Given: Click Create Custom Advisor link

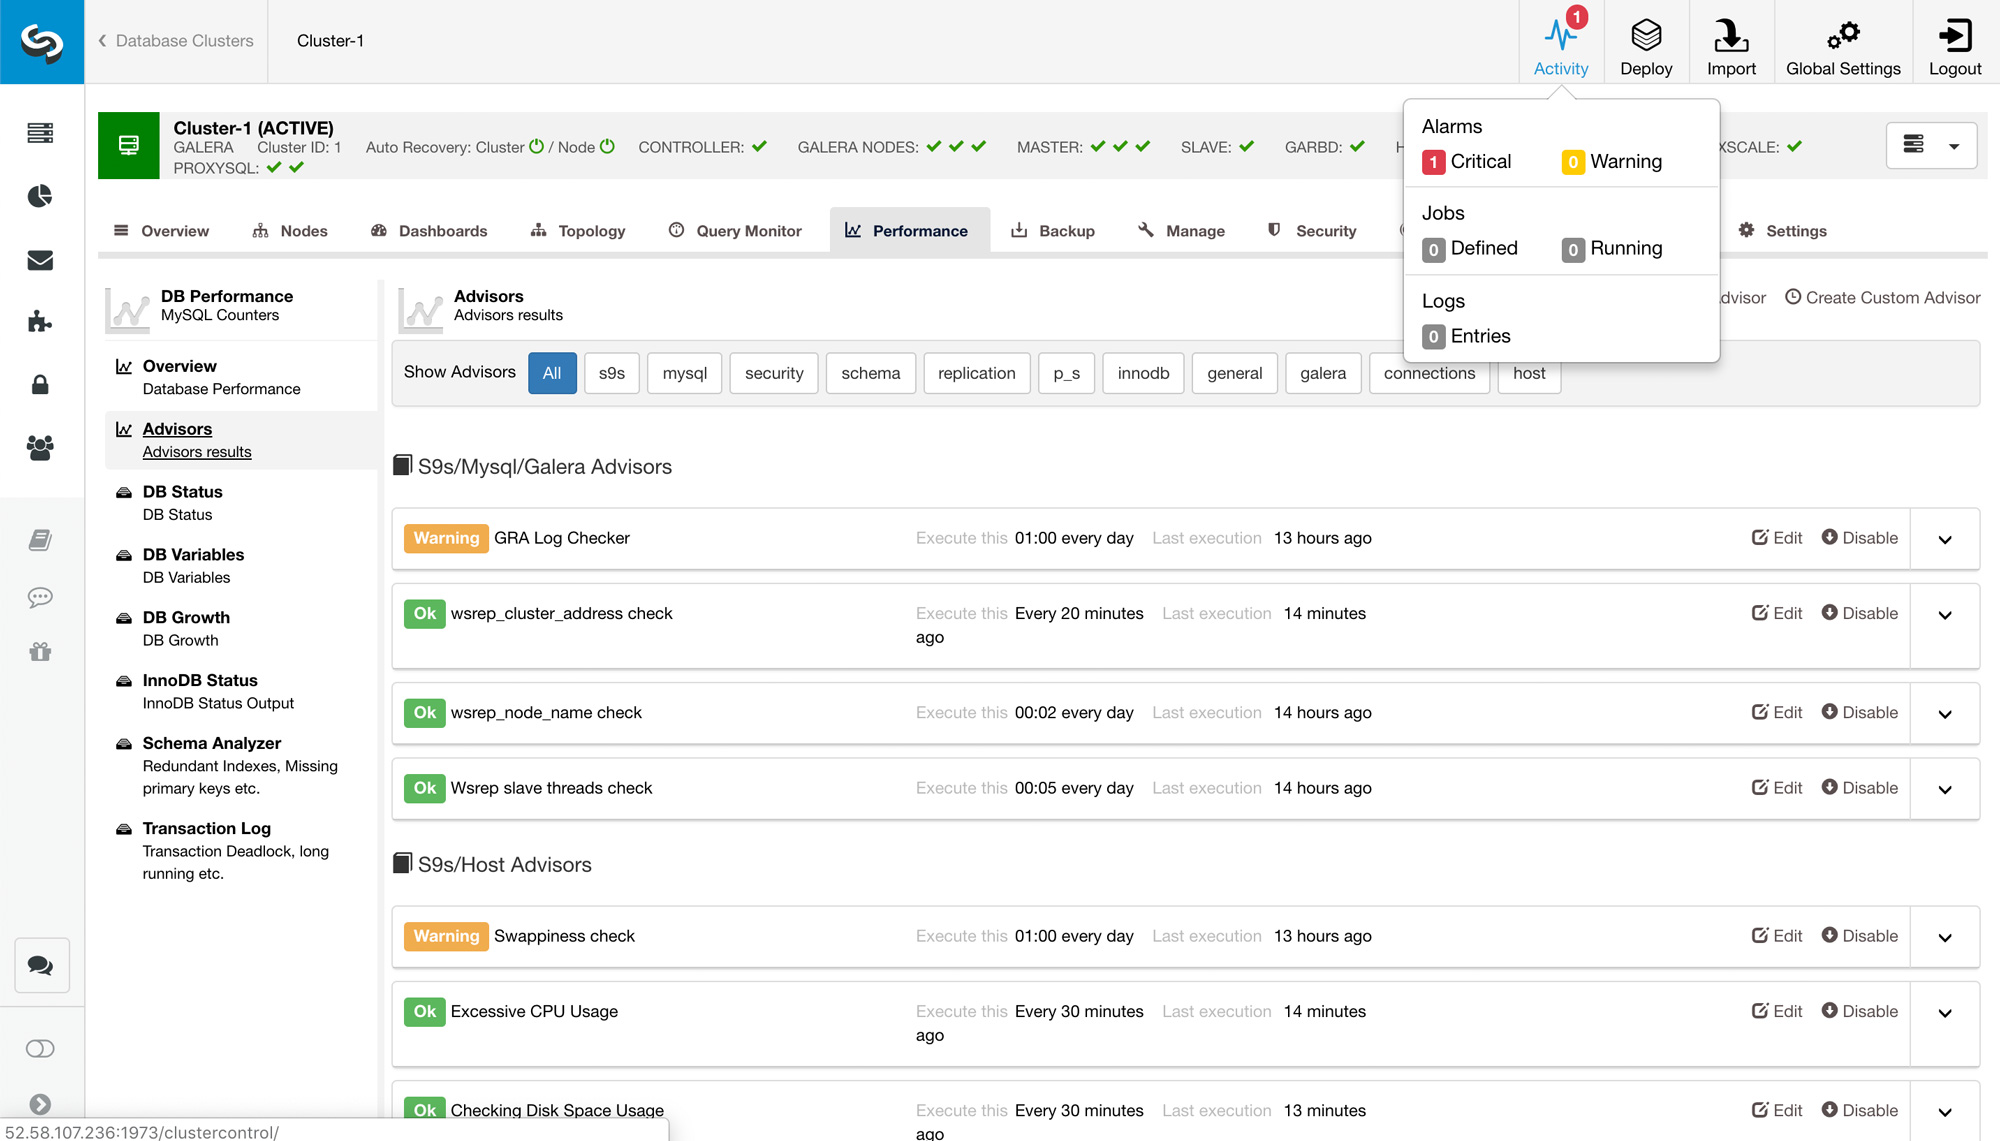Looking at the screenshot, I should pyautogui.click(x=1883, y=297).
